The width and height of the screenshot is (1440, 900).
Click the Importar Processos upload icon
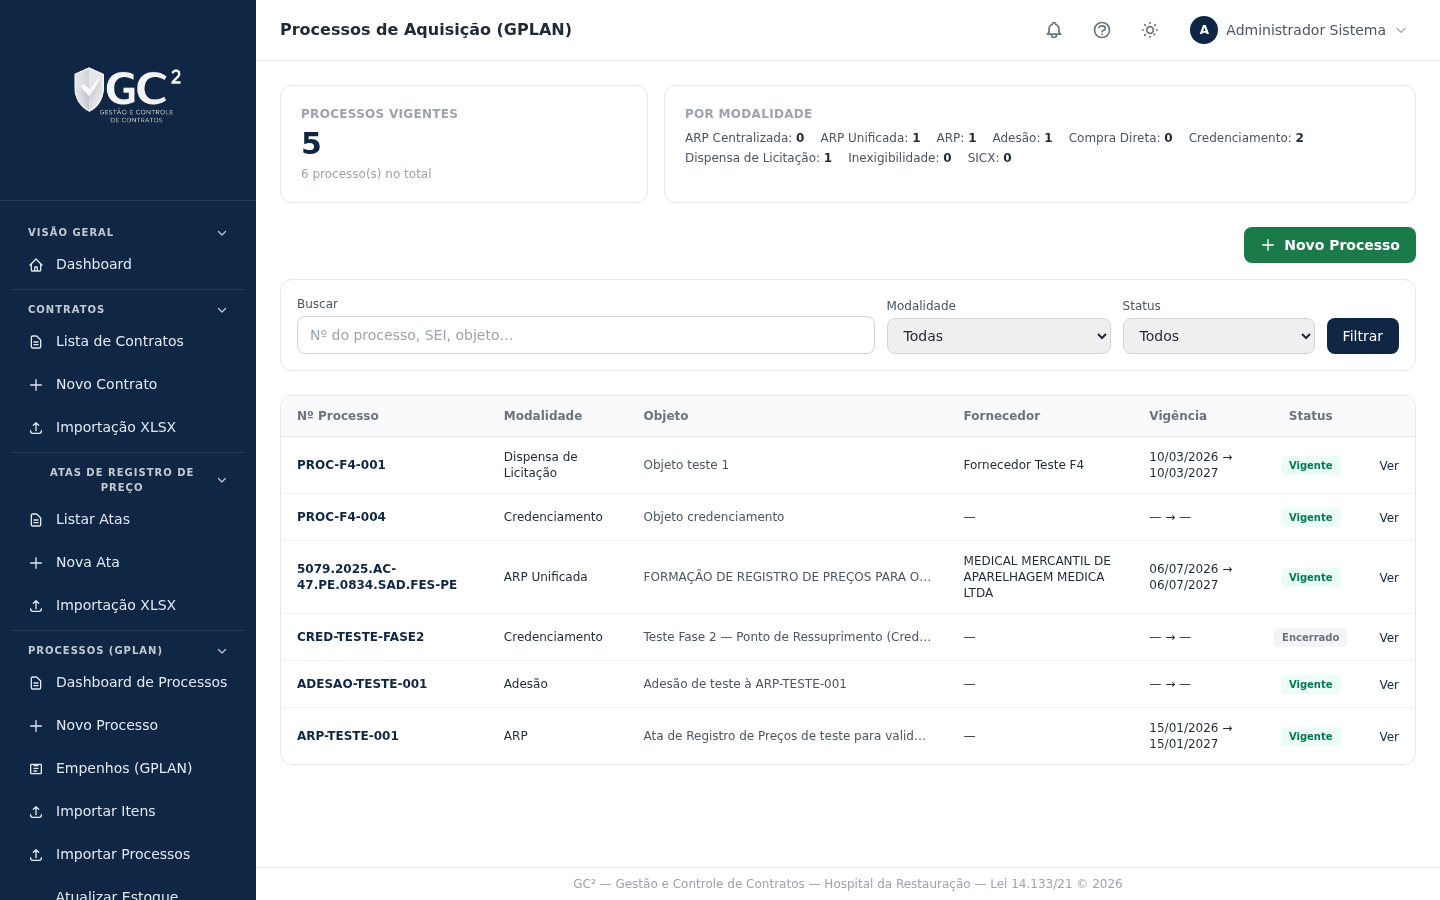[x=36, y=855]
